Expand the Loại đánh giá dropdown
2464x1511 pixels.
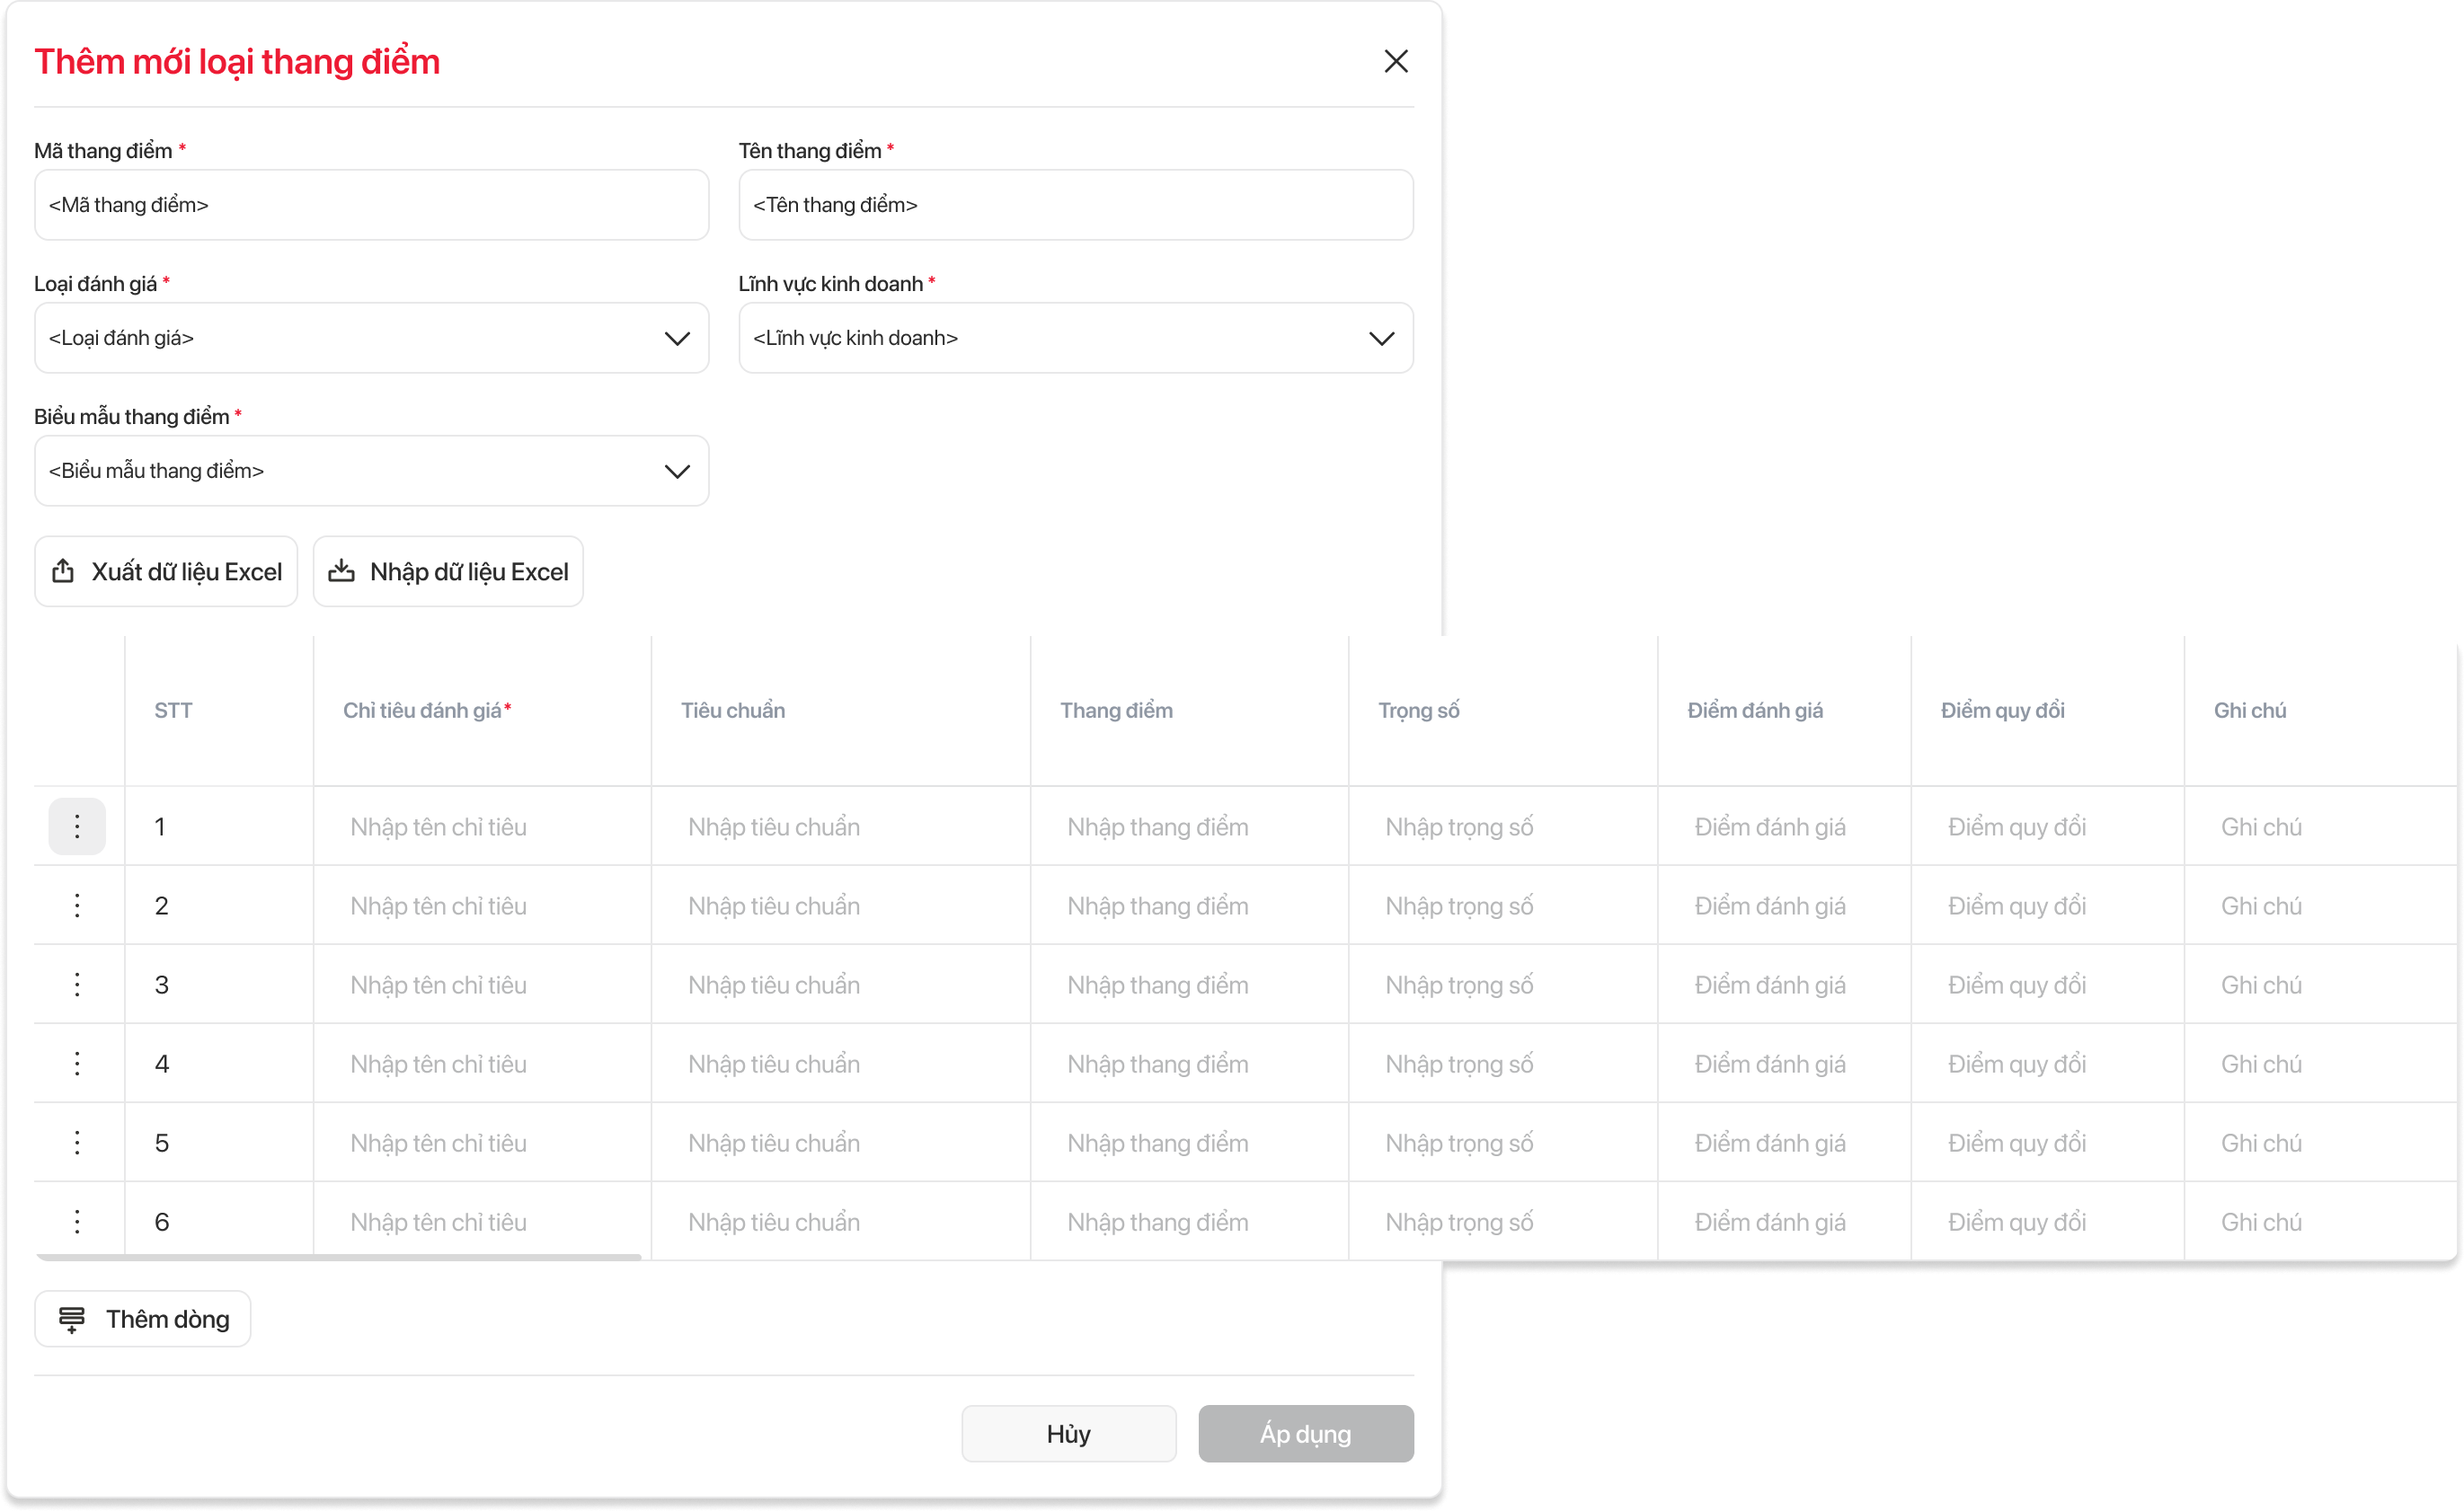677,338
